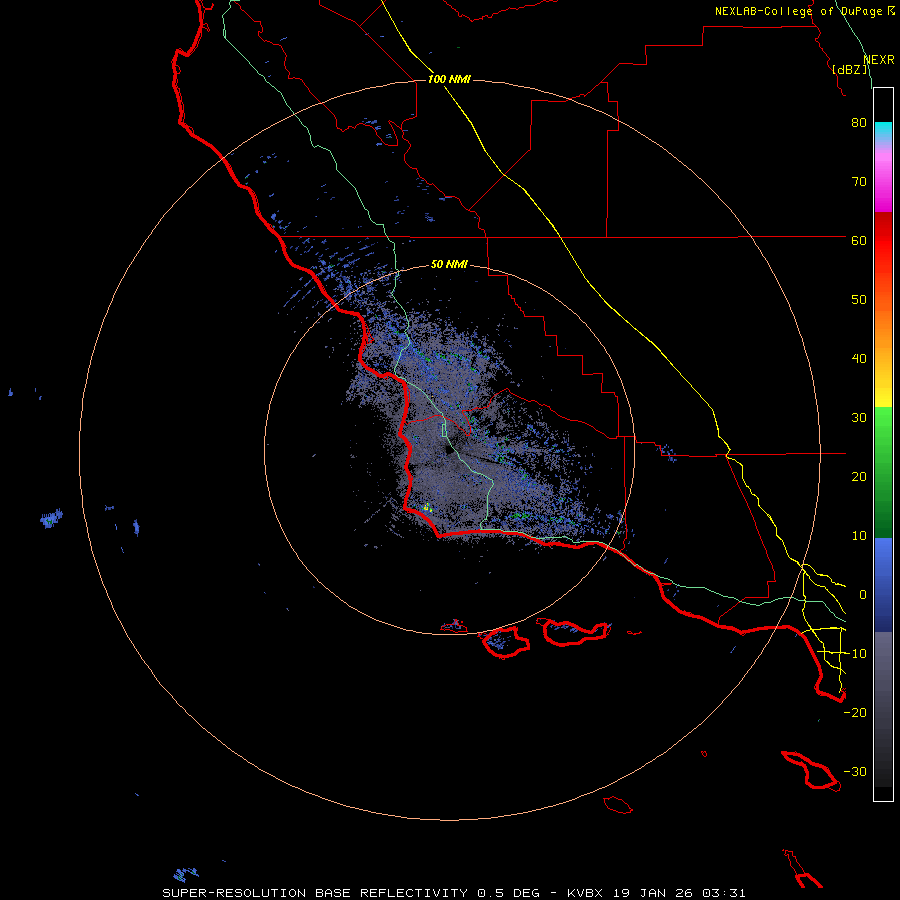900x900 pixels.
Task: Click the 100 NMI range ring label
Action: 449,79
